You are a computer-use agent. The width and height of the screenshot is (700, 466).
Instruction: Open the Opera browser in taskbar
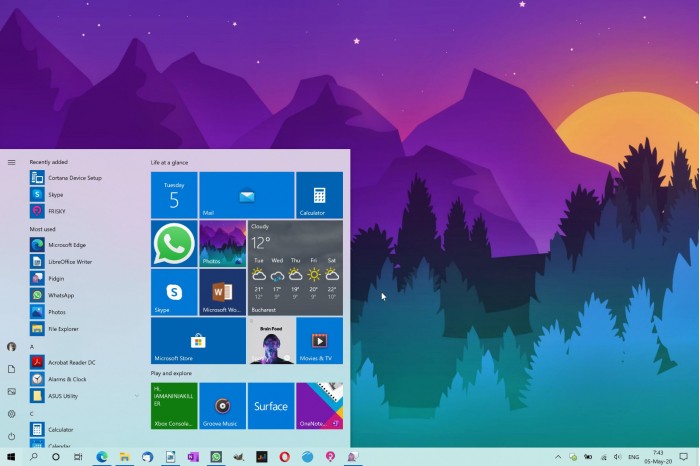tap(284, 457)
